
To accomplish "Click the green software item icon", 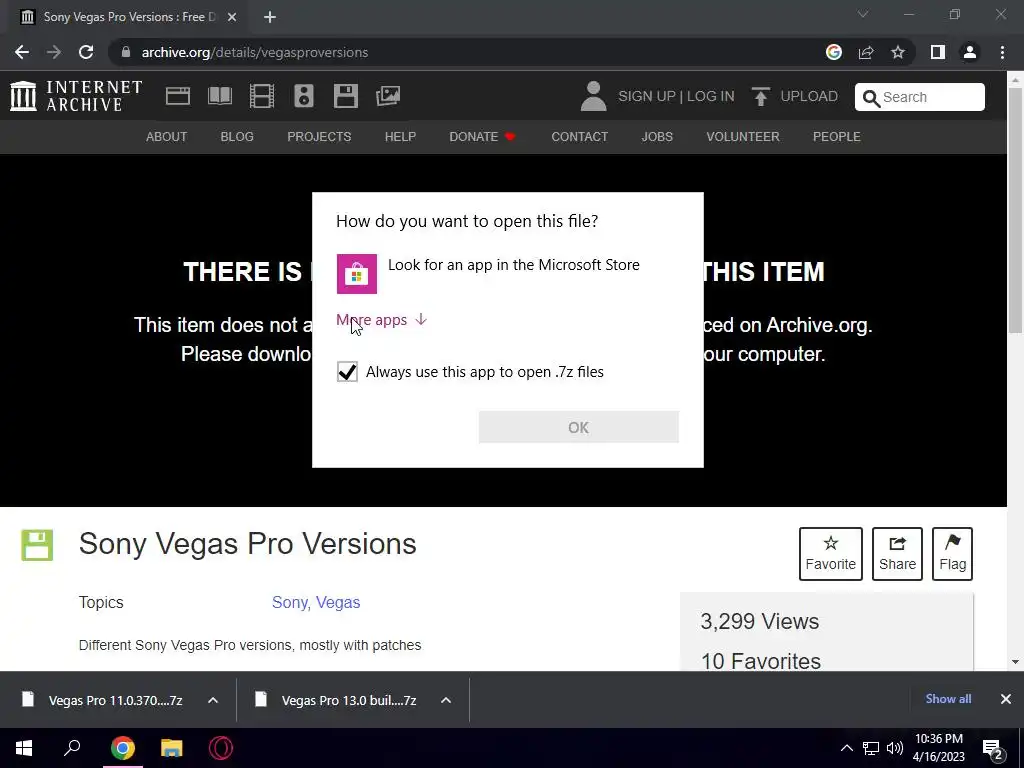I will (37, 545).
